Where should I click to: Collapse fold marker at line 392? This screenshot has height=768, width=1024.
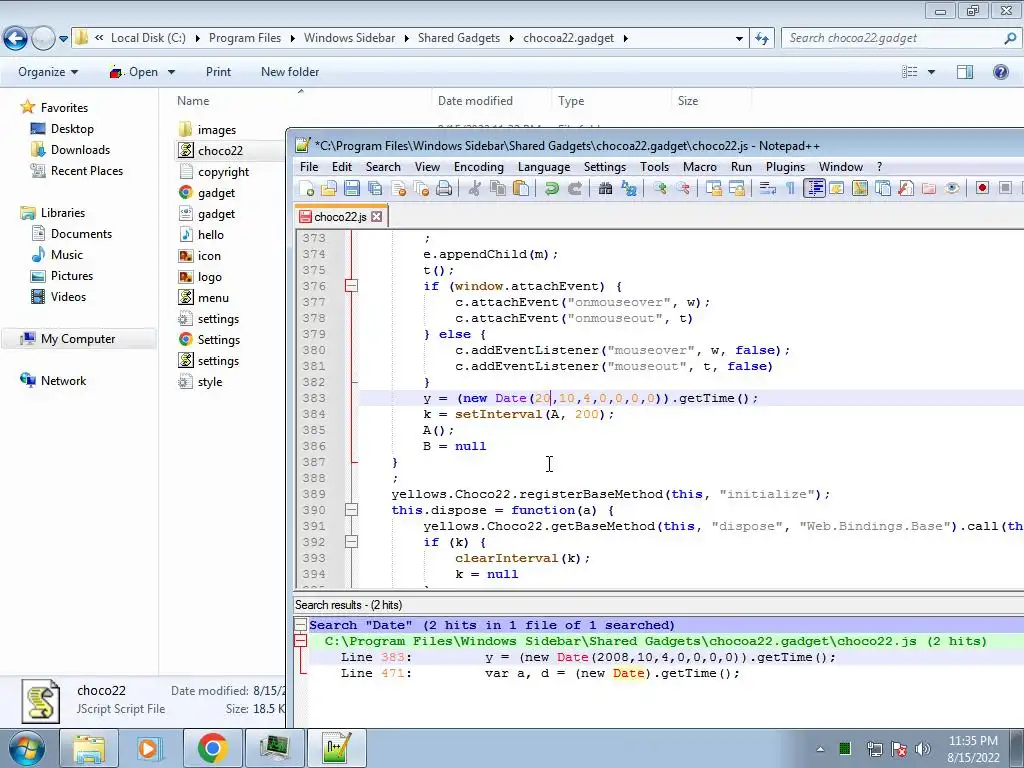351,542
